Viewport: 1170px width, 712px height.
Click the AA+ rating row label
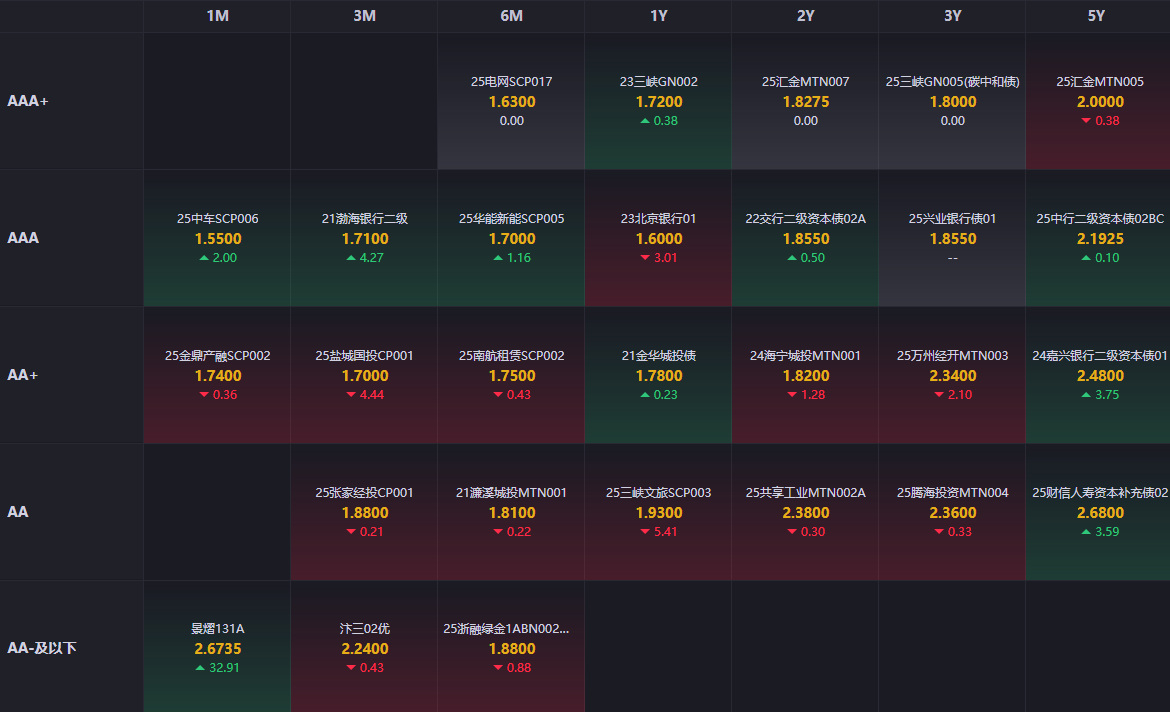[22, 375]
